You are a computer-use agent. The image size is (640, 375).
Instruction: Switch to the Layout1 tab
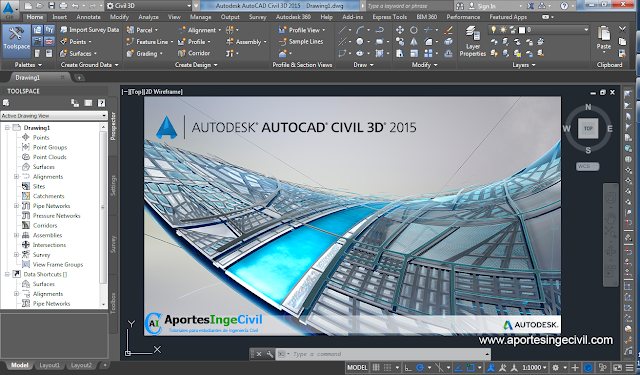(49, 366)
